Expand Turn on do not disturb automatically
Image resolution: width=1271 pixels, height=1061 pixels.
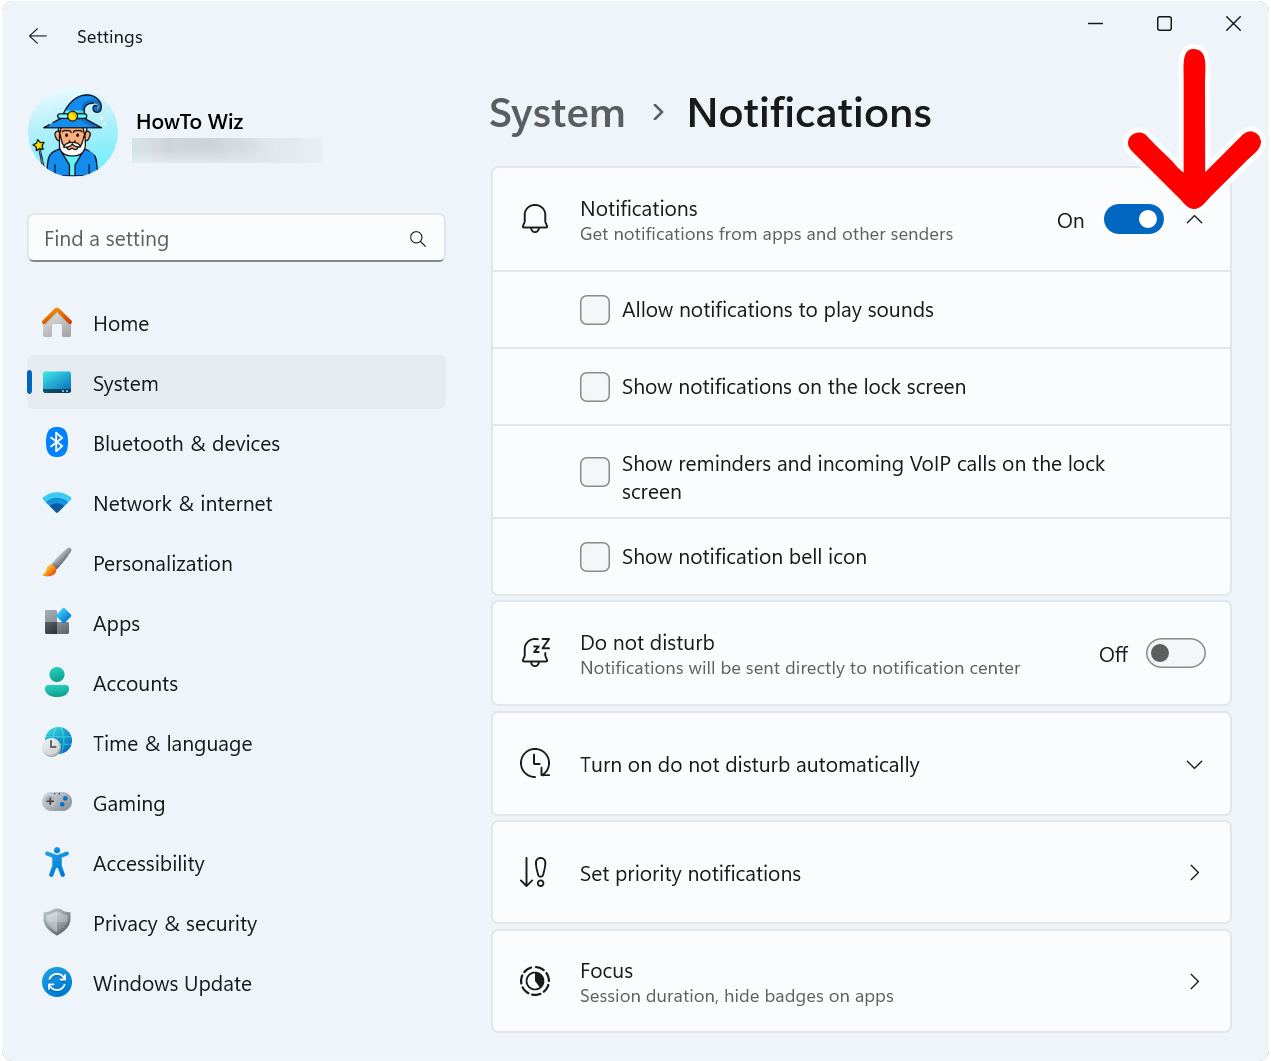point(1194,765)
